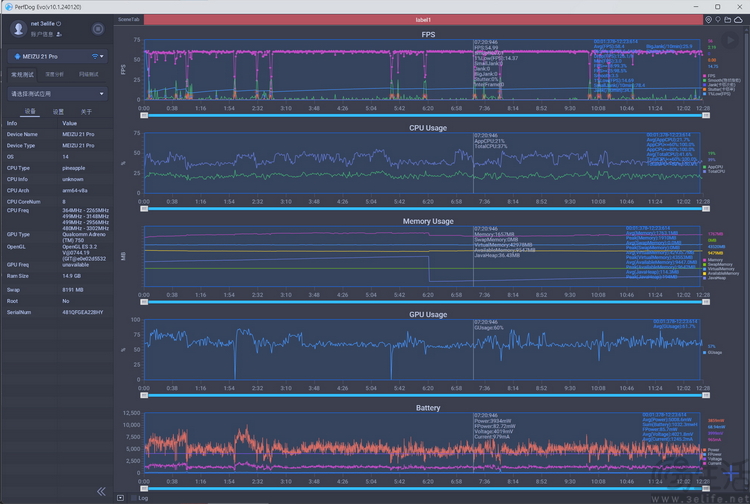Screen dimensions: 750x504
Task: Click the location pin target icon in top toolbar
Action: 708,20
